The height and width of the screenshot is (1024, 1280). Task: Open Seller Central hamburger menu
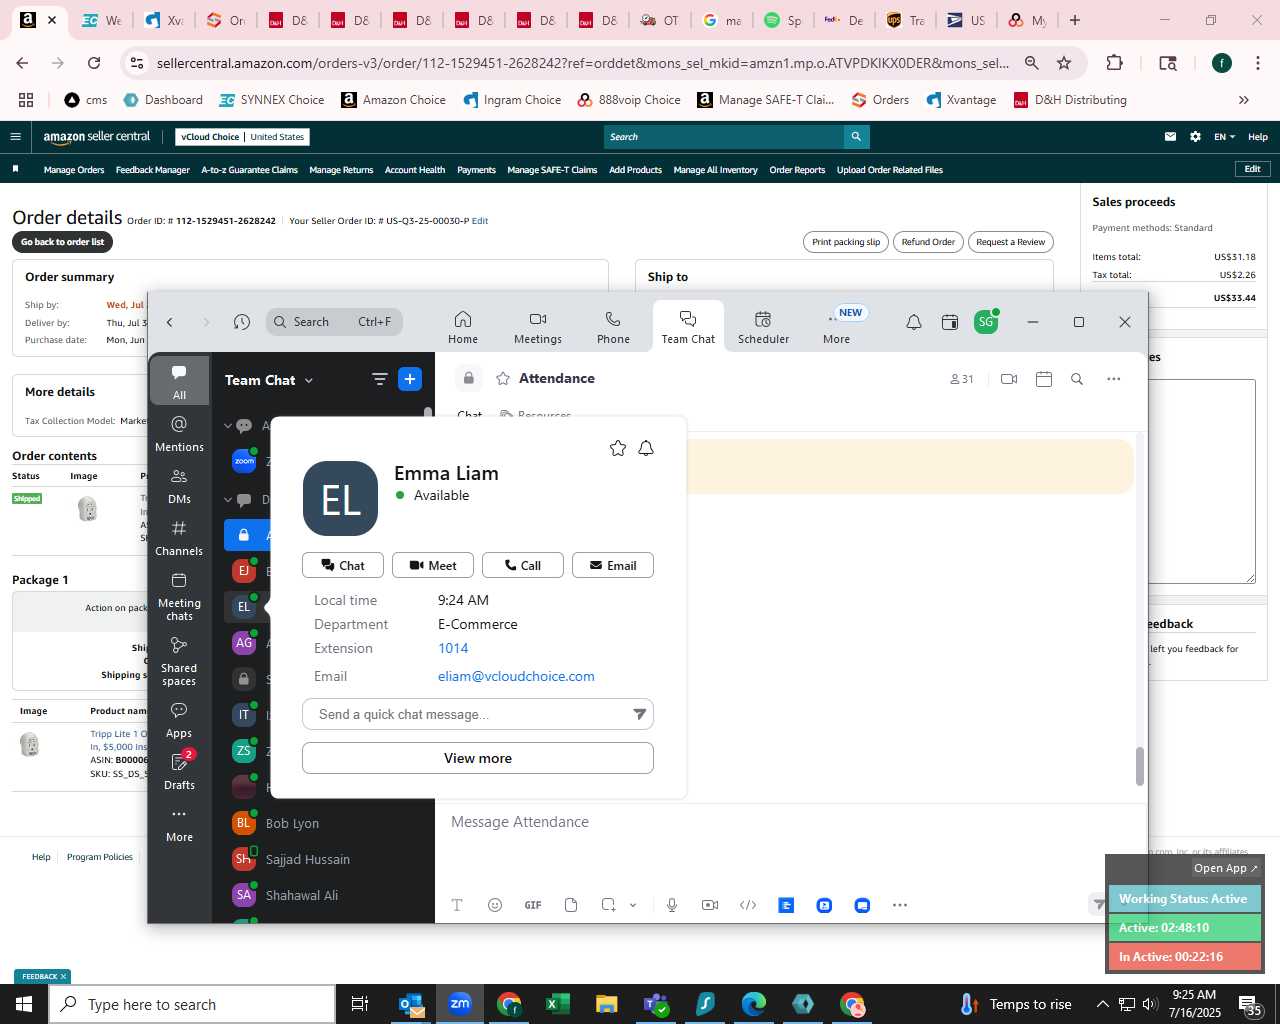click(x=15, y=137)
